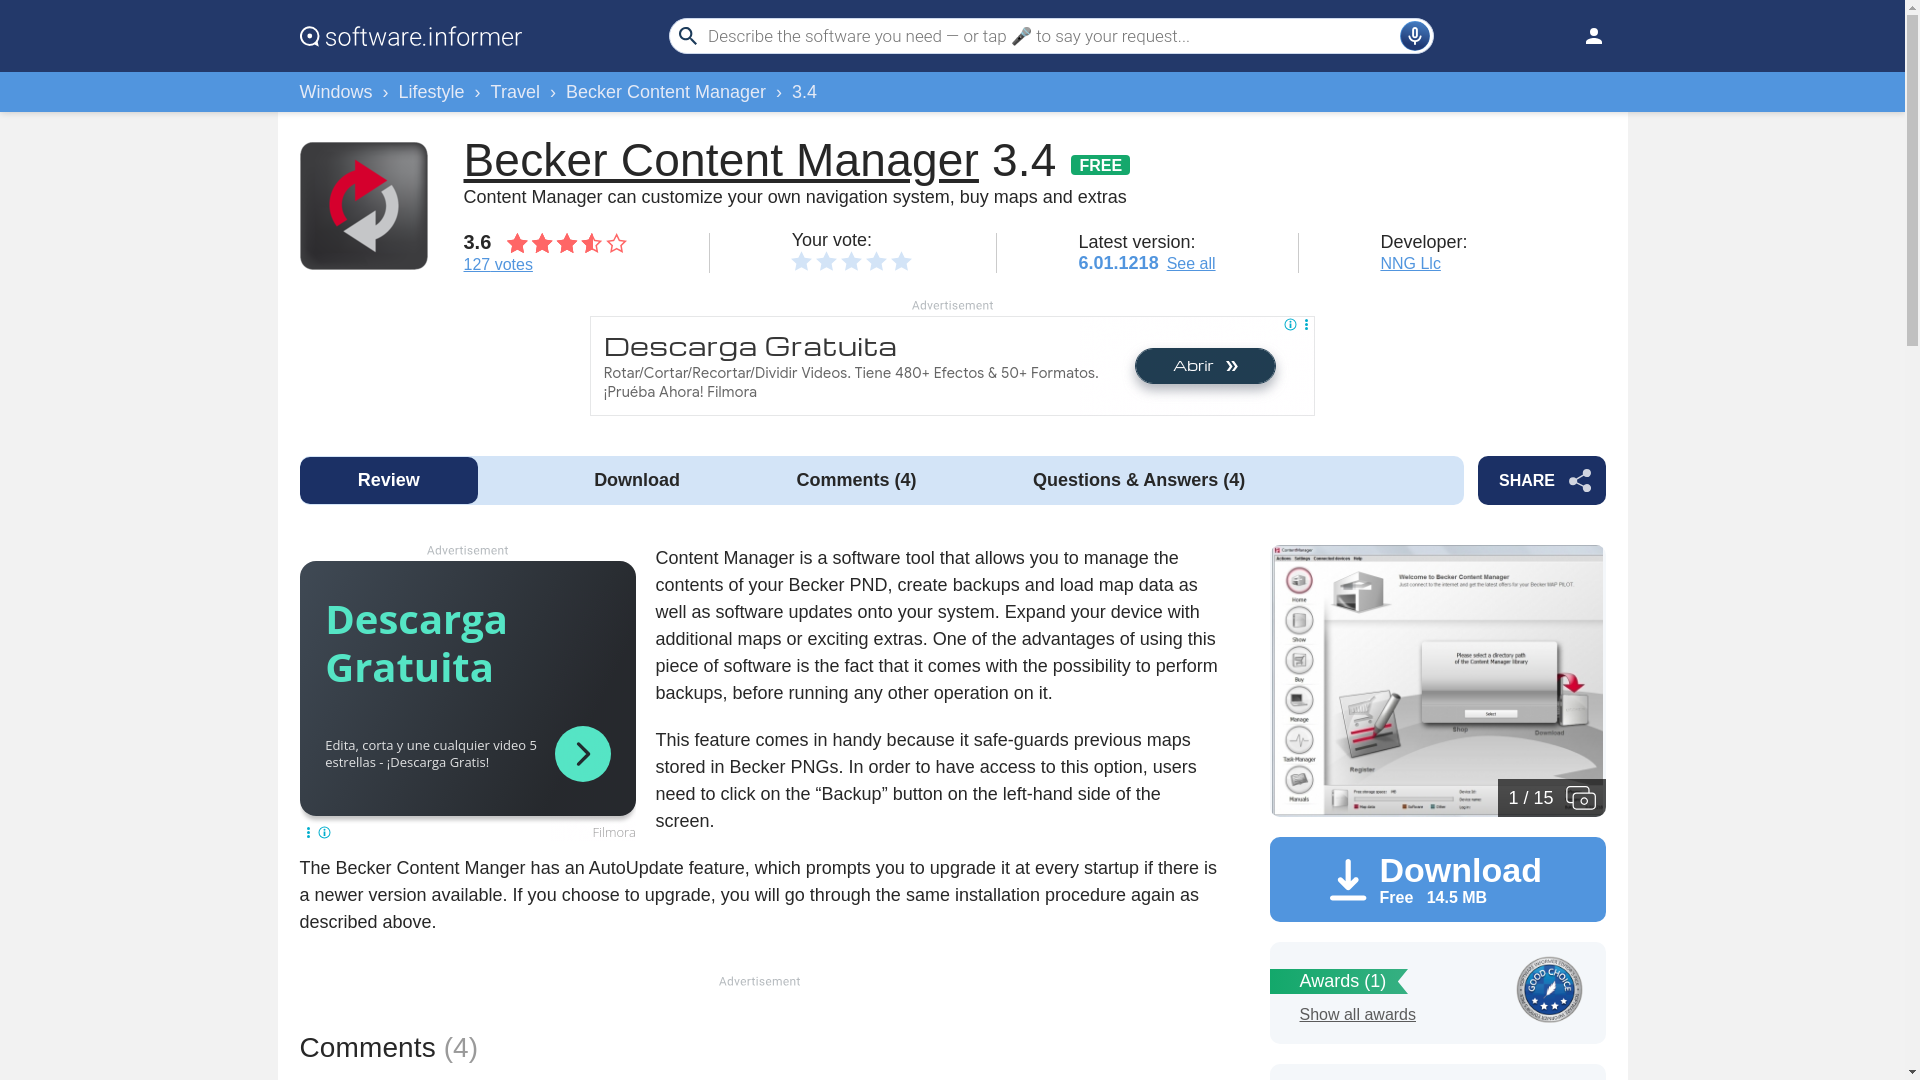
Task: Open the app screenshot thumbnail
Action: pos(1437,681)
